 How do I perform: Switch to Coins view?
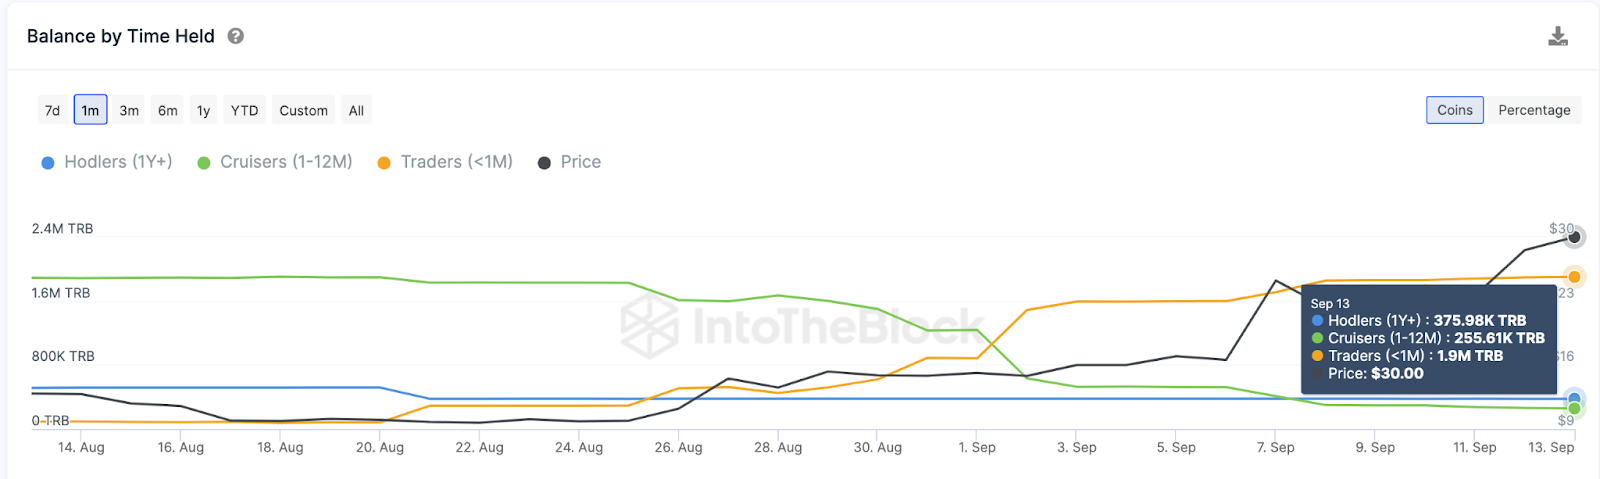[x=1454, y=110]
